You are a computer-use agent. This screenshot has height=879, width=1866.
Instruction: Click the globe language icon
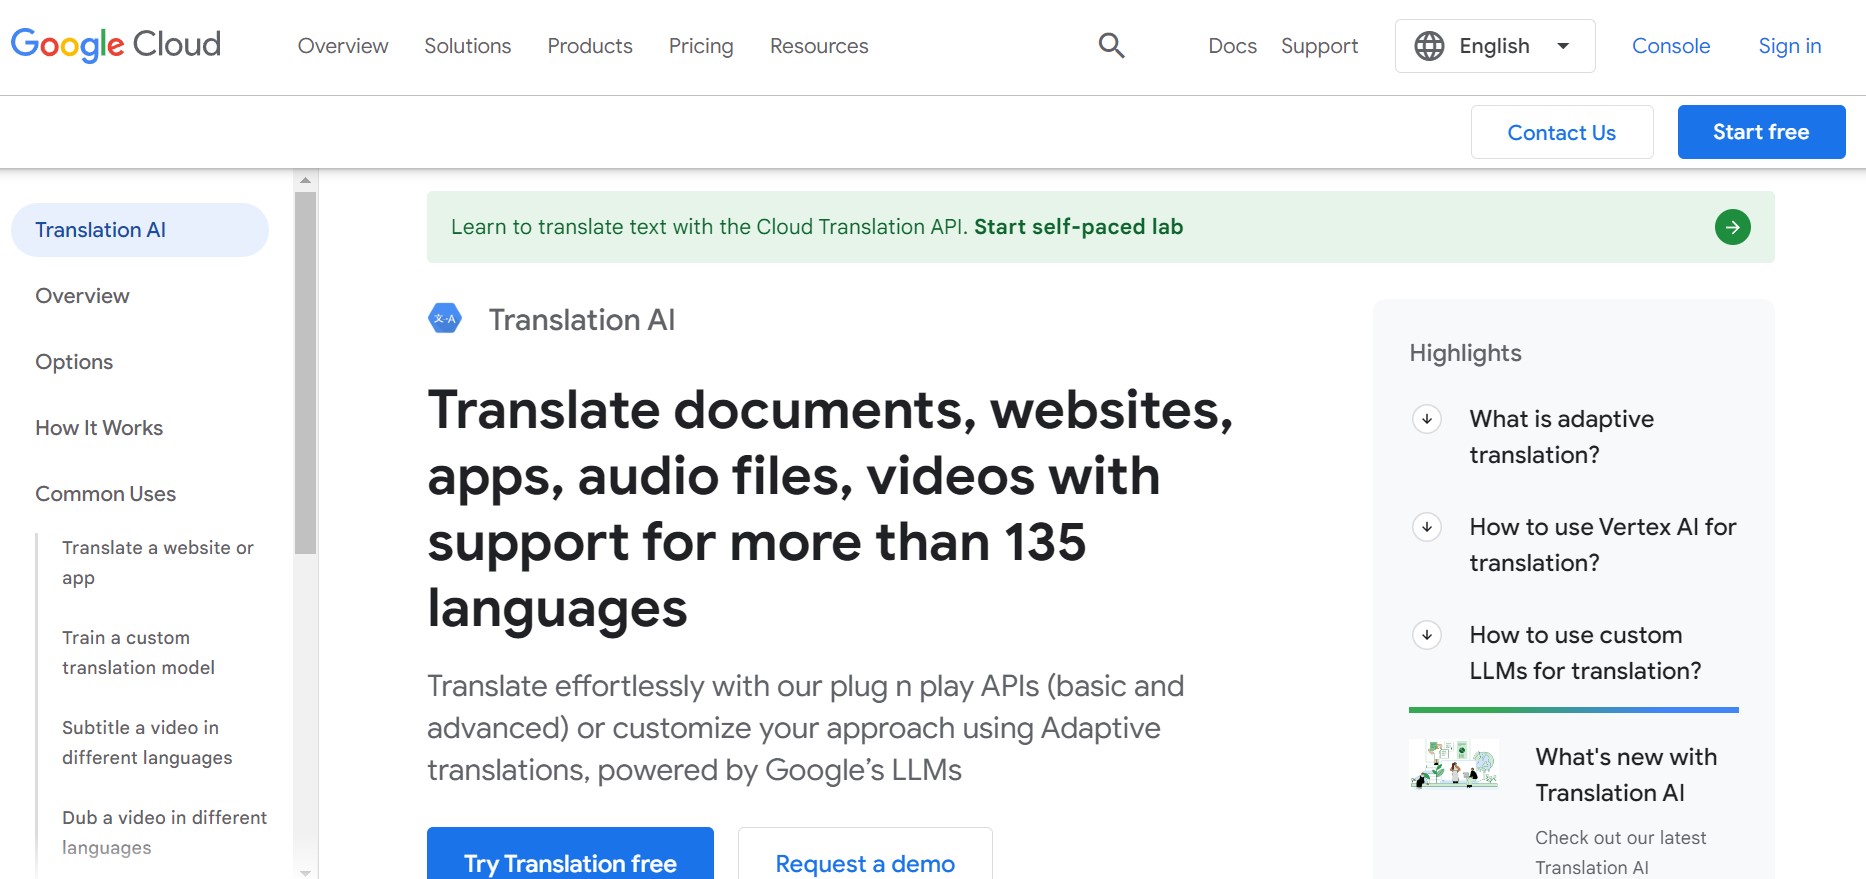click(1429, 46)
